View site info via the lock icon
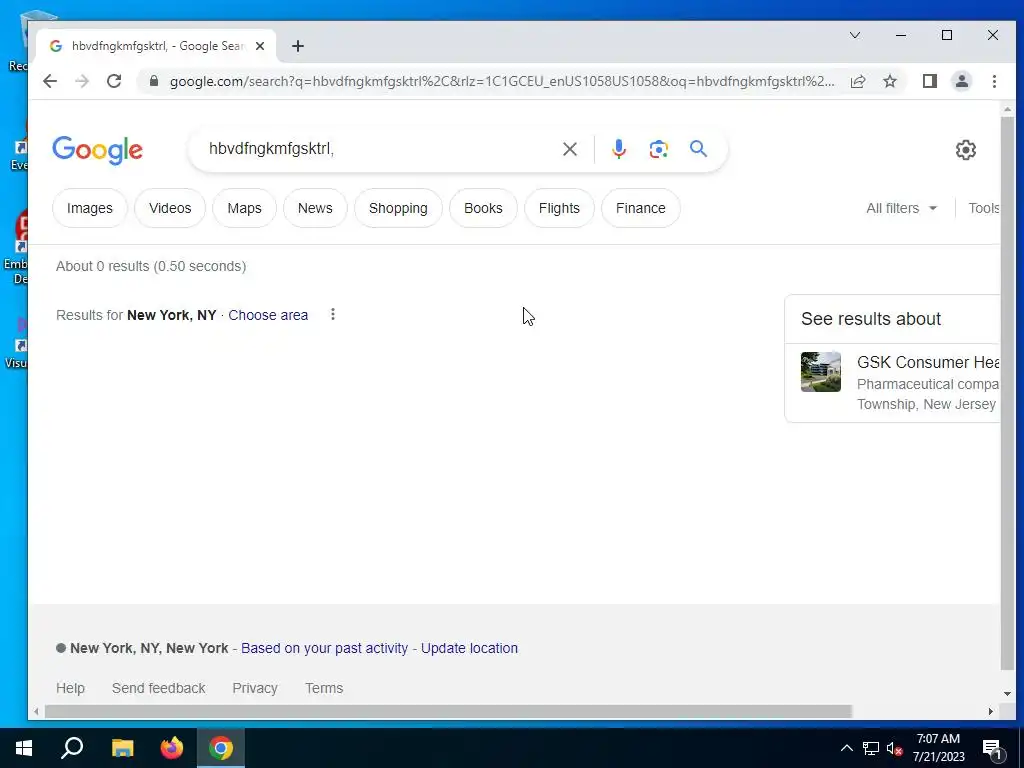Screen dimensions: 1024x768 pos(154,81)
